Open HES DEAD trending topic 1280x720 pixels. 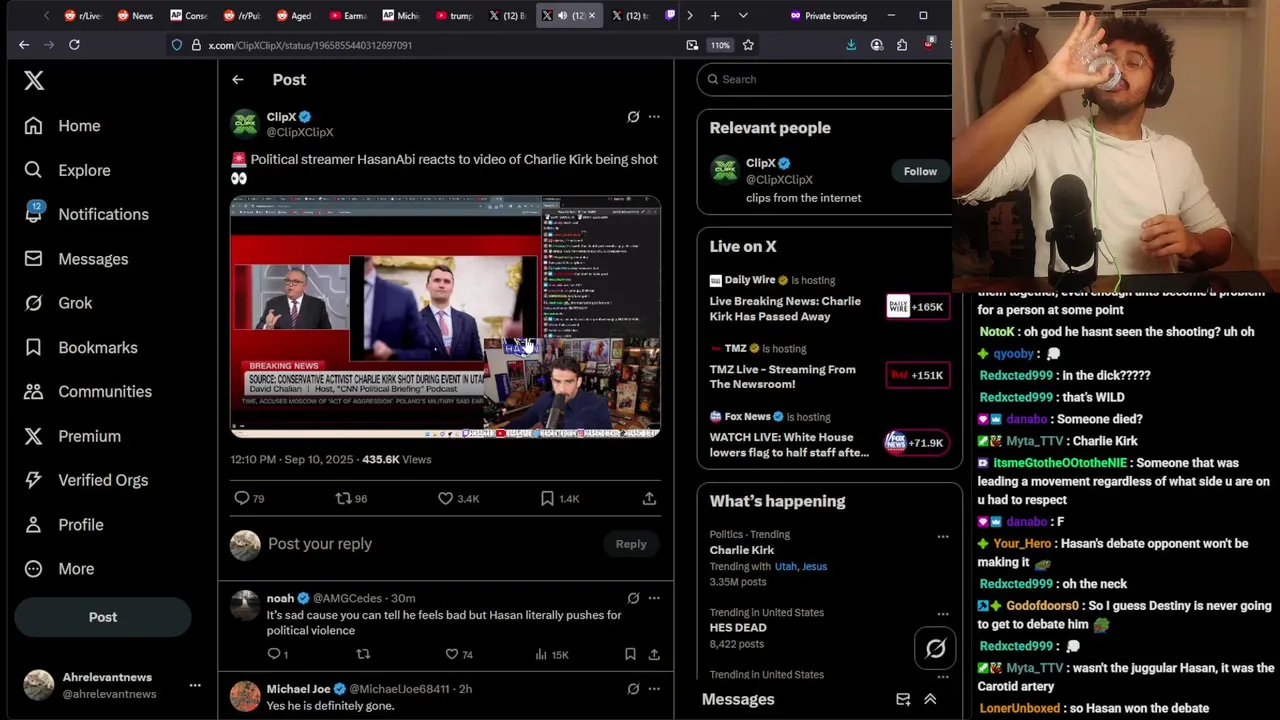pyautogui.click(x=738, y=628)
